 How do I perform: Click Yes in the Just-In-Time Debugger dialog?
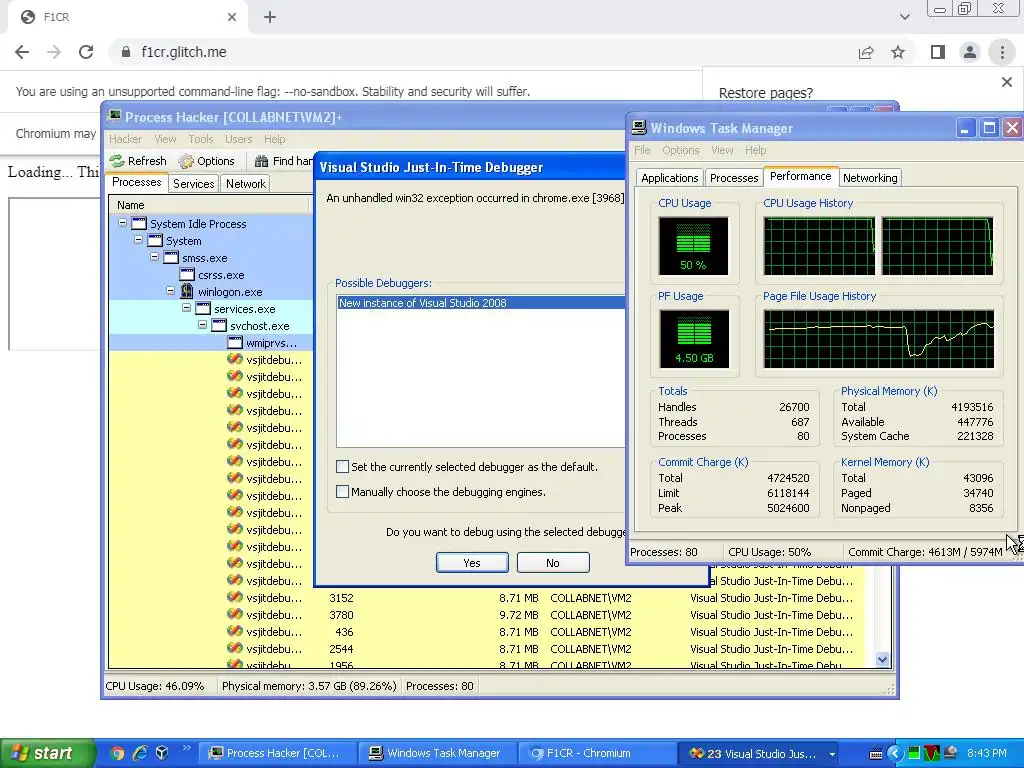[x=472, y=563]
